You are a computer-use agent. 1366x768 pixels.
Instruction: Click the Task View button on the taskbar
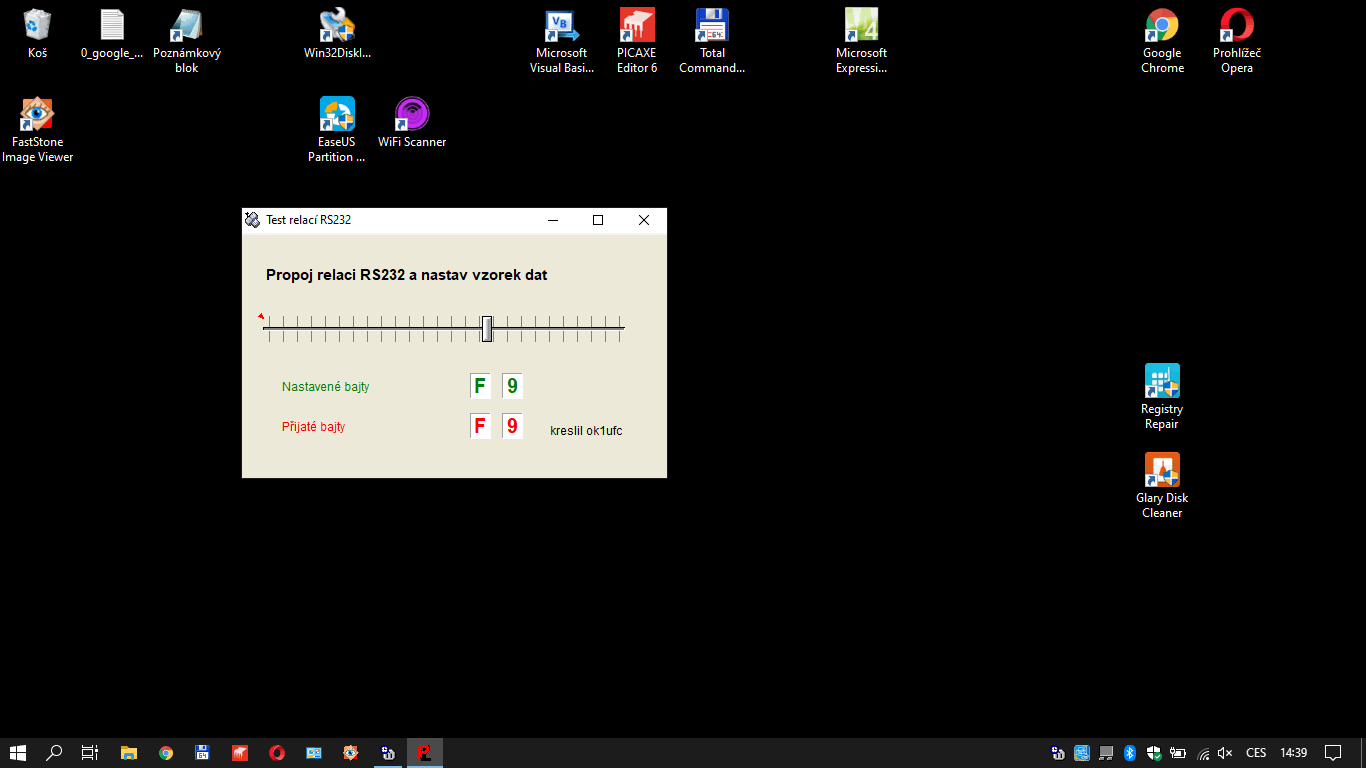(x=89, y=753)
